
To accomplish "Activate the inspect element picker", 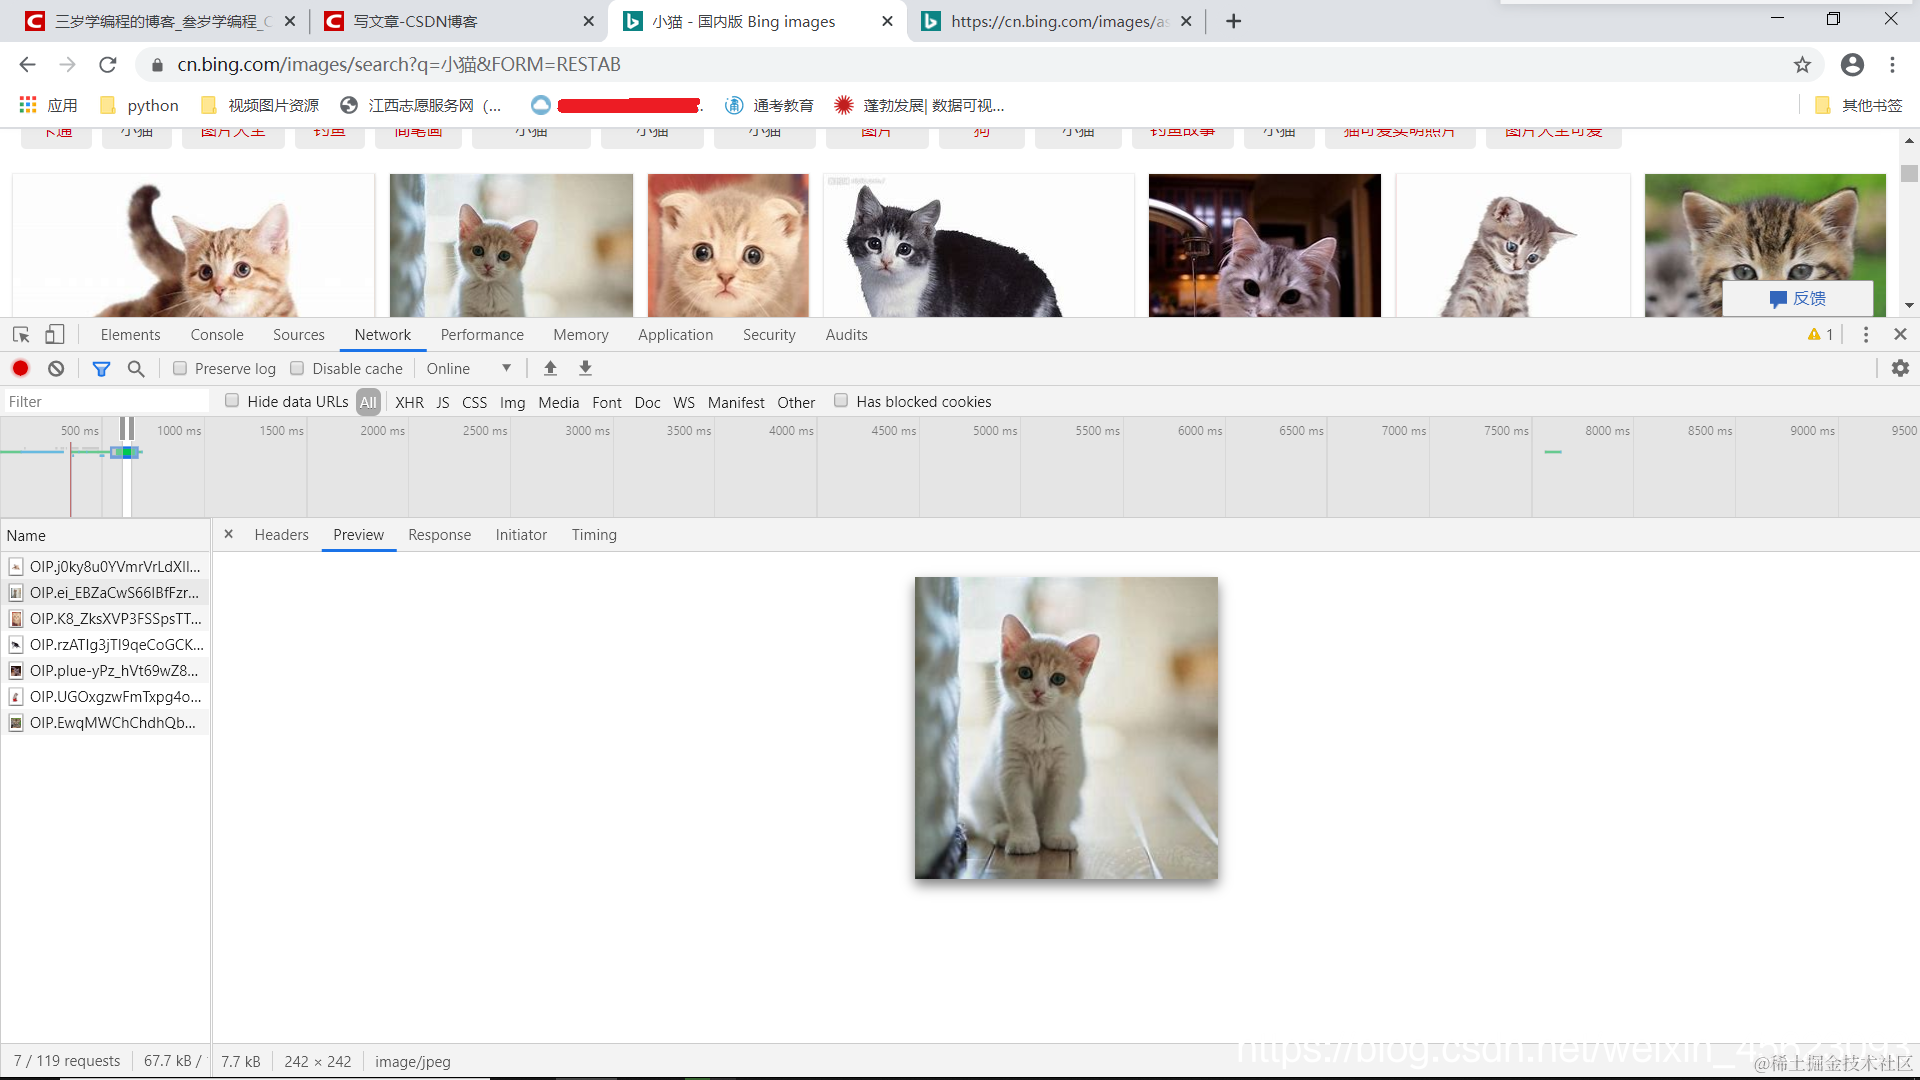I will (21, 334).
